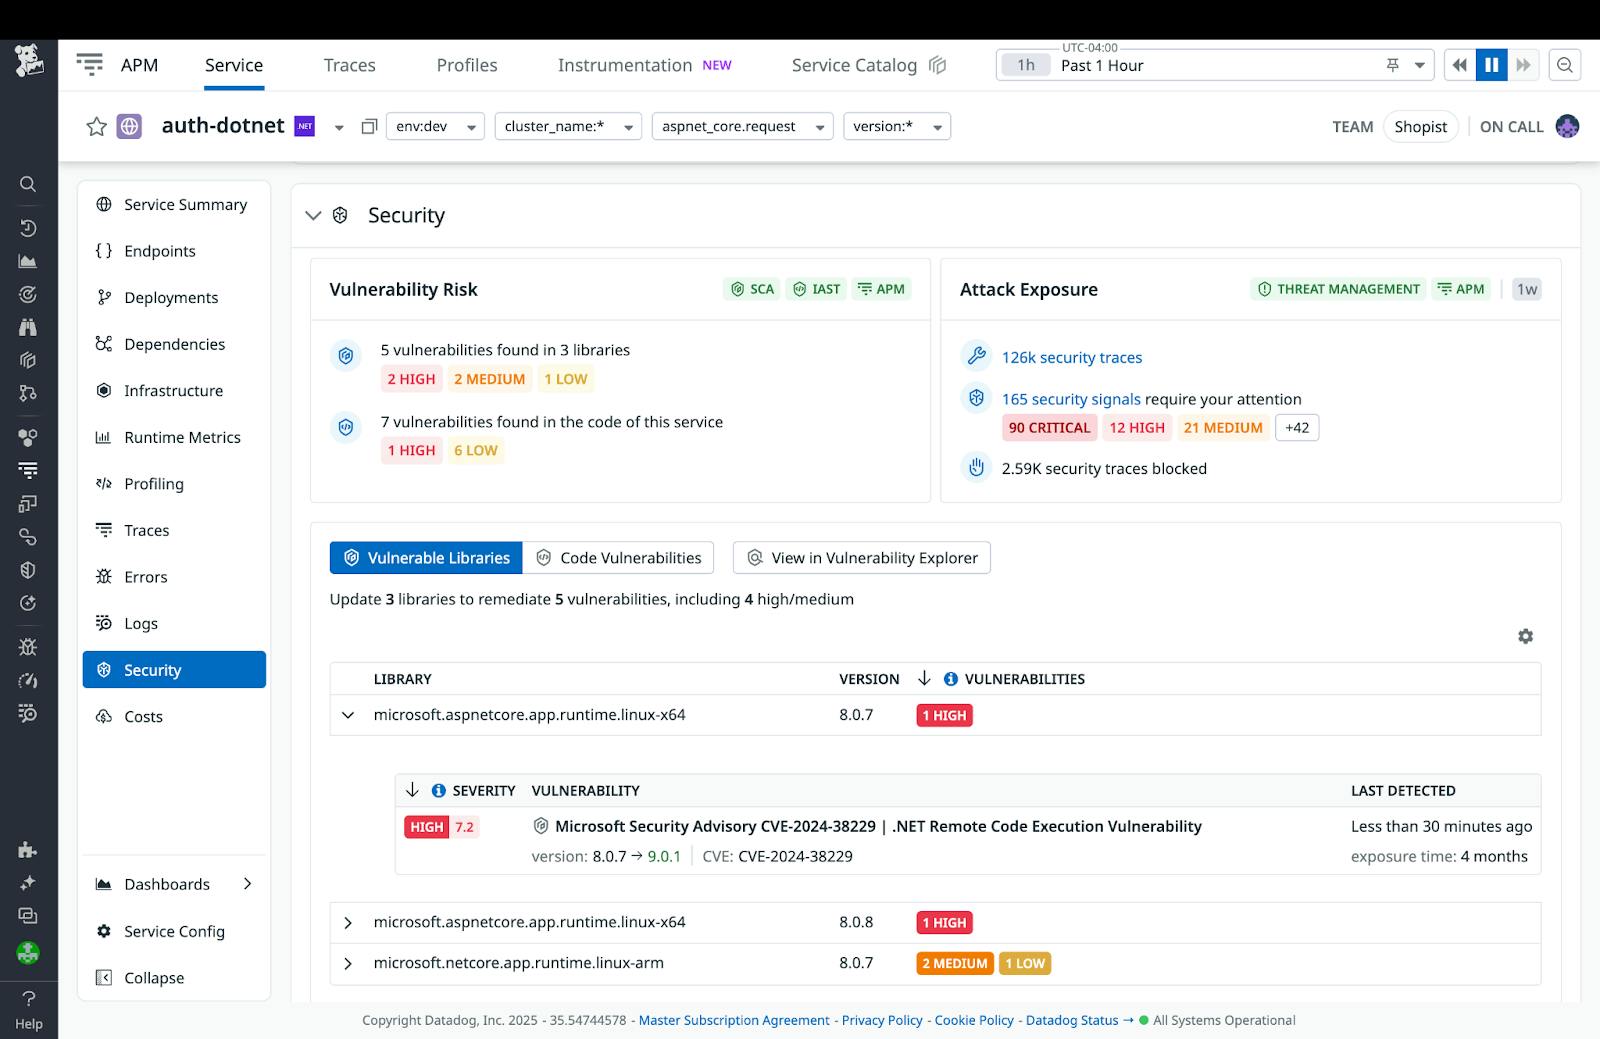
Task: Open Traces in the top navigation
Action: tap(349, 64)
